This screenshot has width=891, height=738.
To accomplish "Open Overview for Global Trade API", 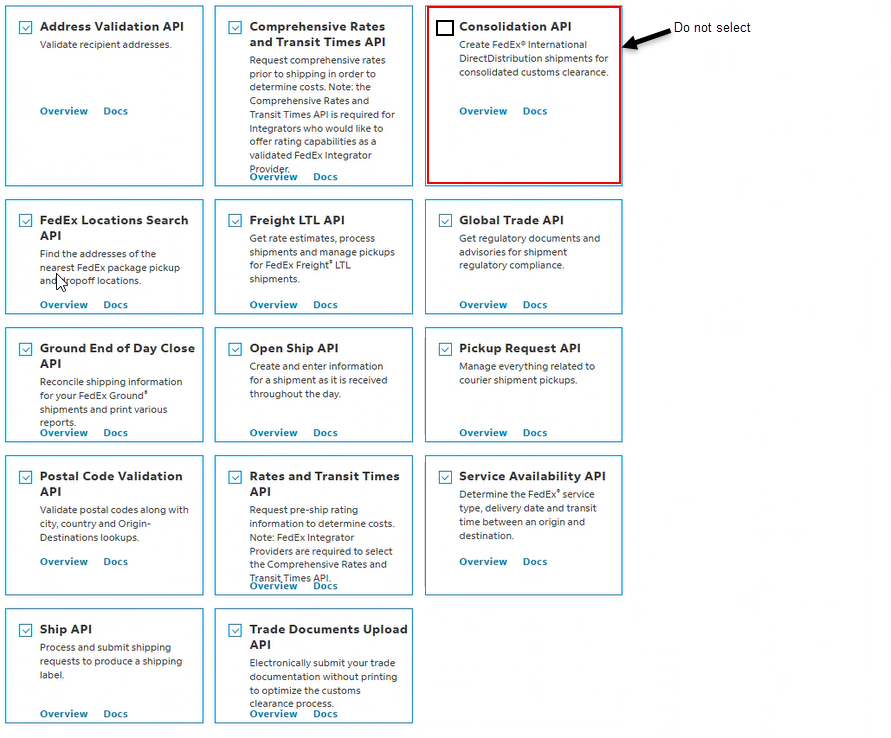I will [x=483, y=305].
